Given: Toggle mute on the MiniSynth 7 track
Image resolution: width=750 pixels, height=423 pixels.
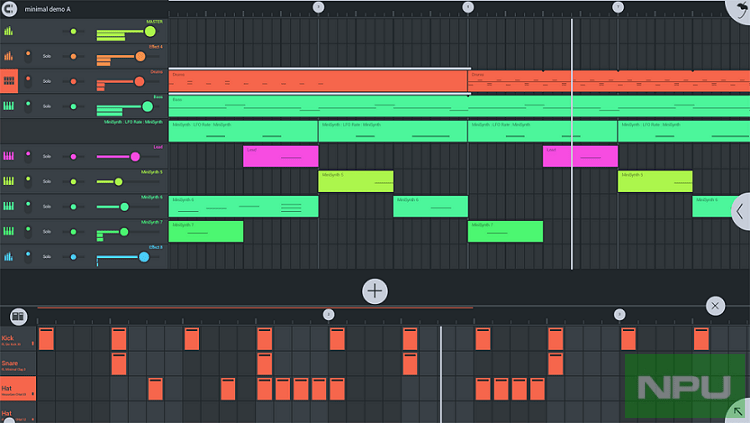Looking at the screenshot, I should point(28,231).
